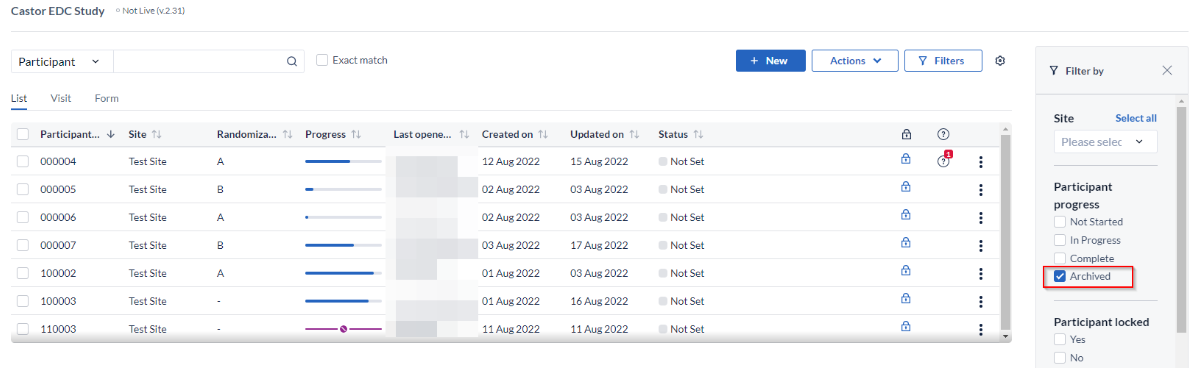The image size is (1200, 368).
Task: Click the Select all sites link
Action: 1136,118
